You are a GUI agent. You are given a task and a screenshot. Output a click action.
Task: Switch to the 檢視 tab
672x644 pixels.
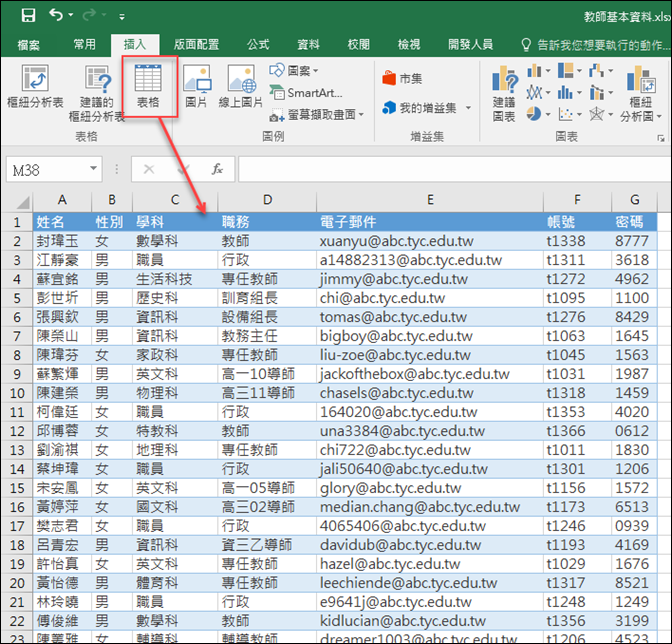[x=409, y=44]
